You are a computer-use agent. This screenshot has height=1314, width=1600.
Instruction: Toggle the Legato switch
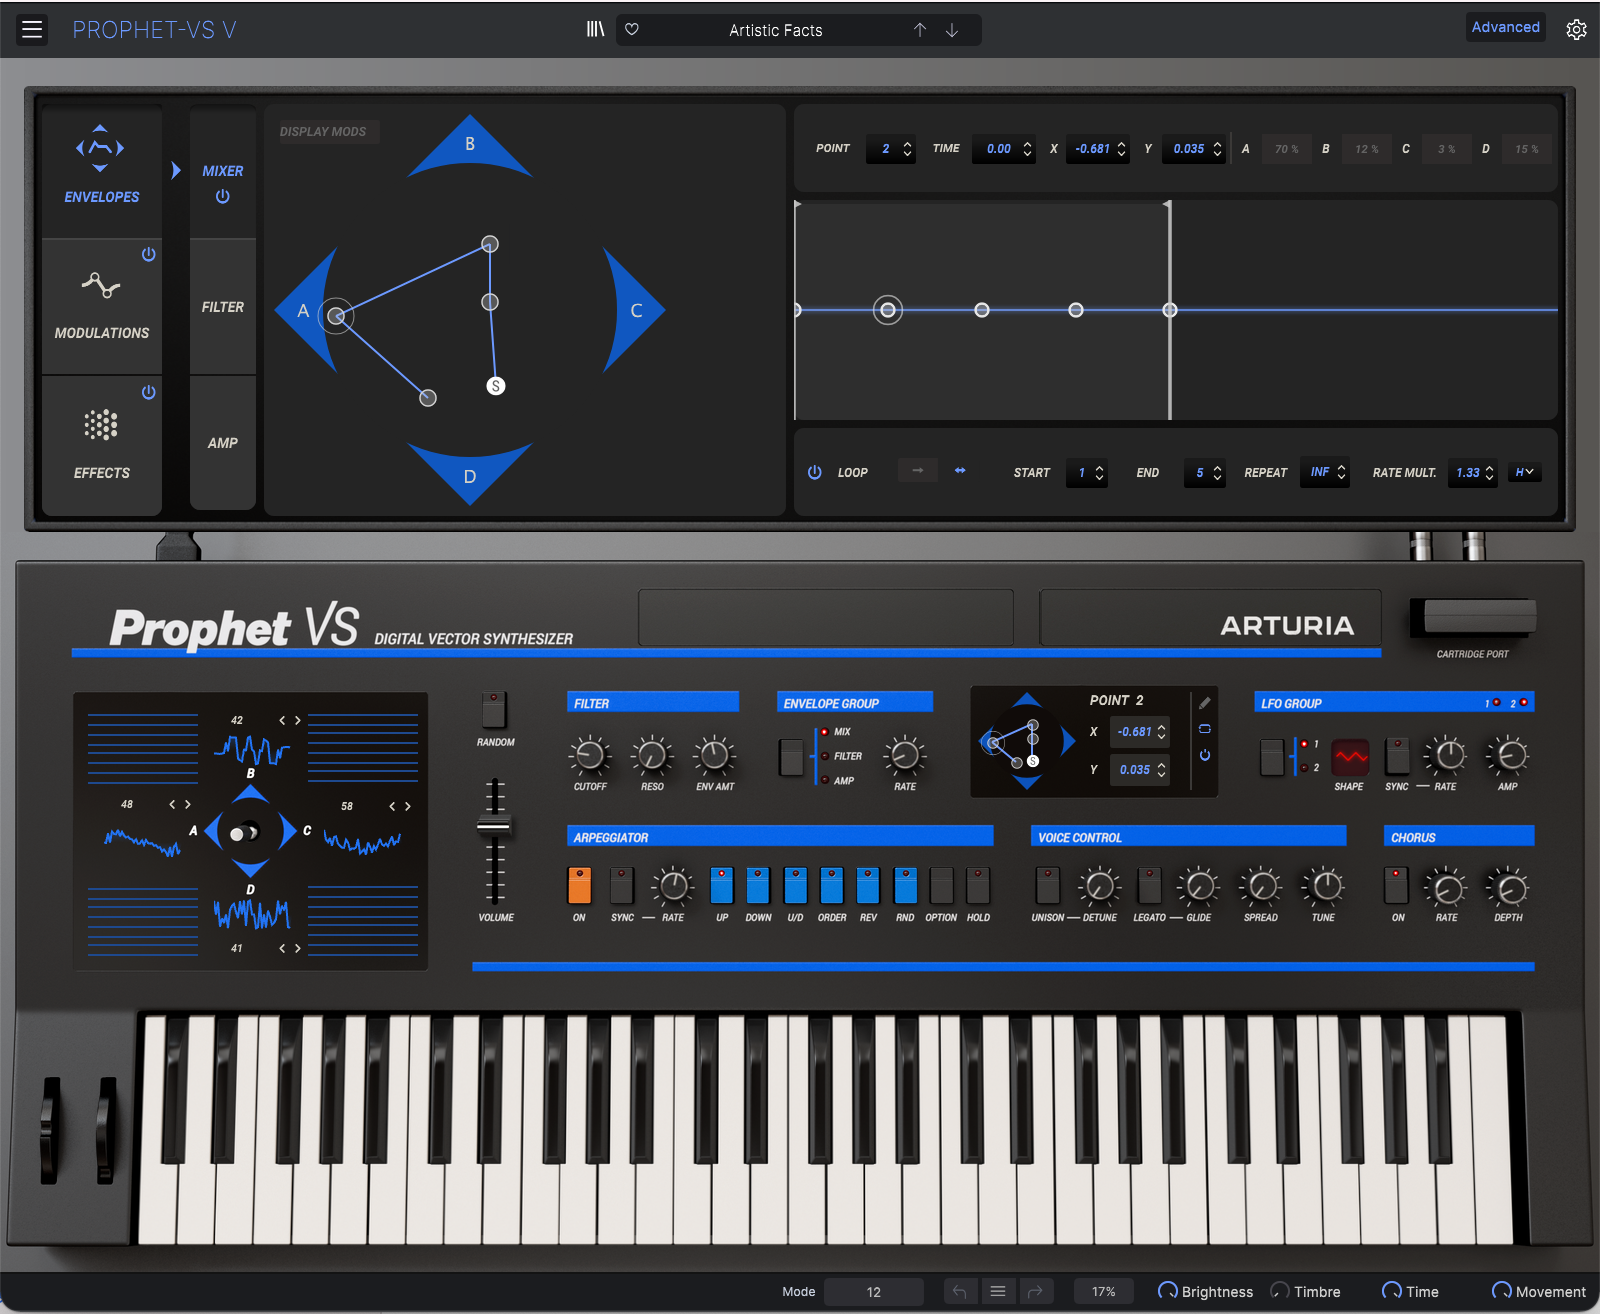[1149, 885]
